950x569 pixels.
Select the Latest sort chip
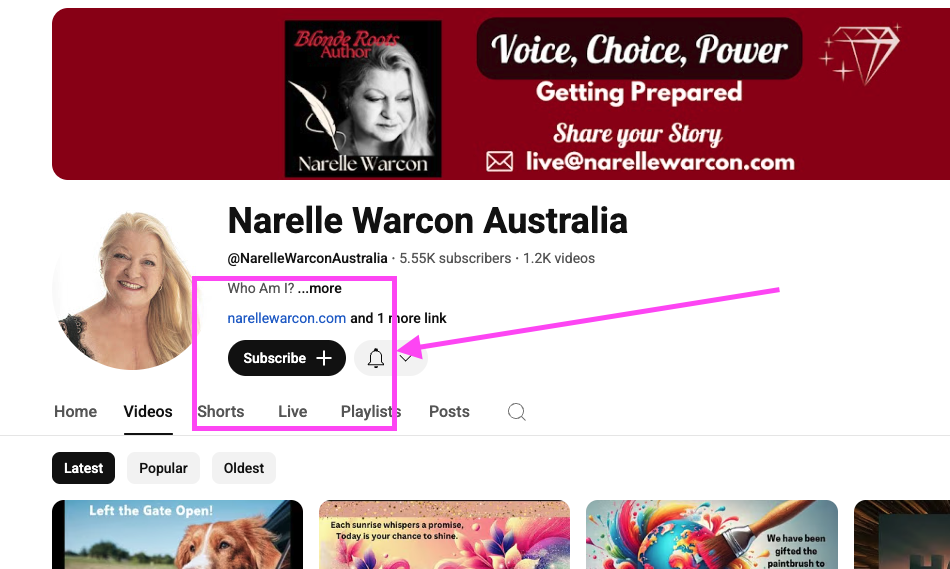[x=84, y=468]
